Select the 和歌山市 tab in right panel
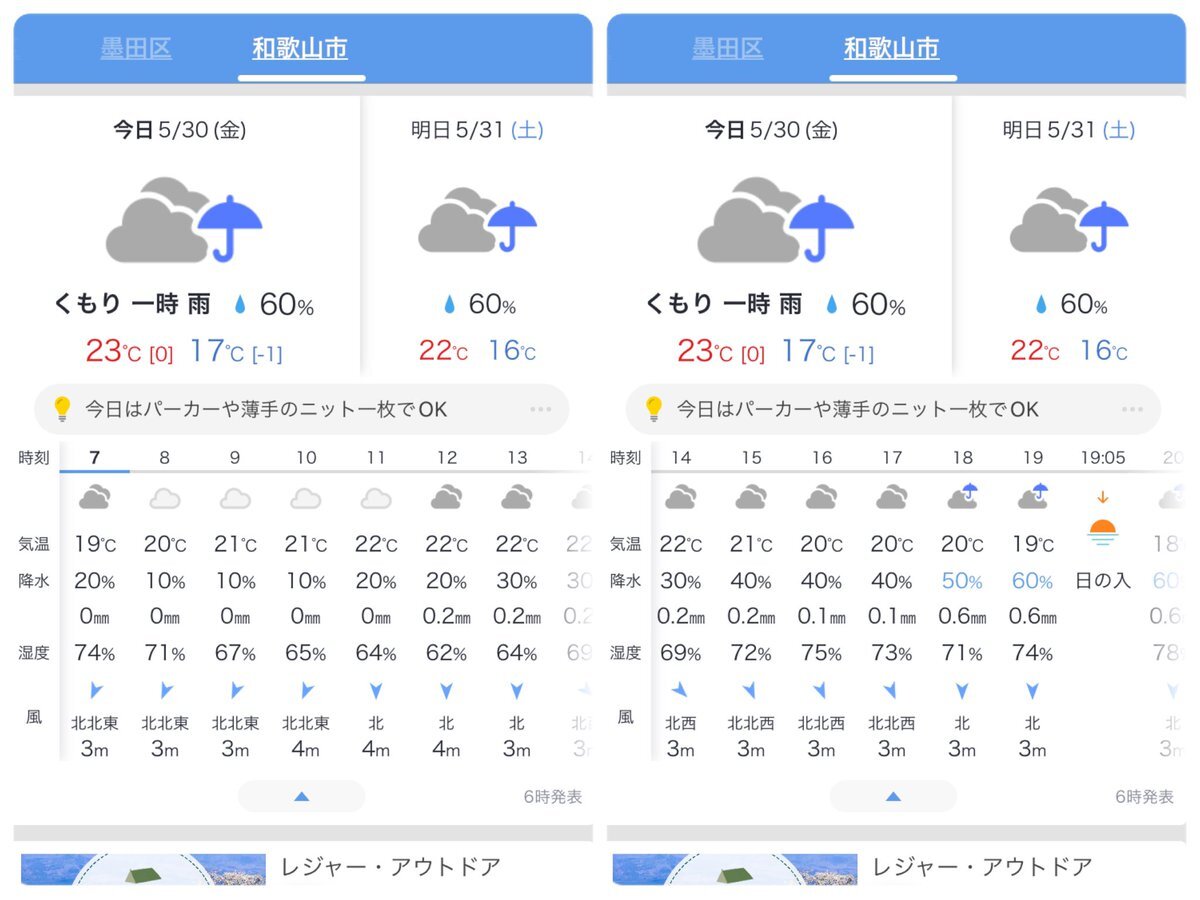Viewport: 1200px width, 900px height. pyautogui.click(x=891, y=48)
